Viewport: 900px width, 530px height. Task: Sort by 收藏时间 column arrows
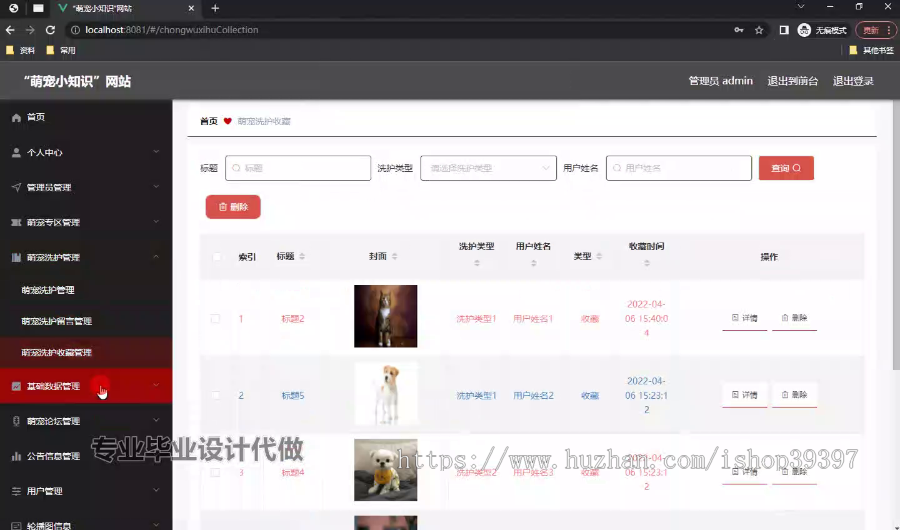point(647,263)
